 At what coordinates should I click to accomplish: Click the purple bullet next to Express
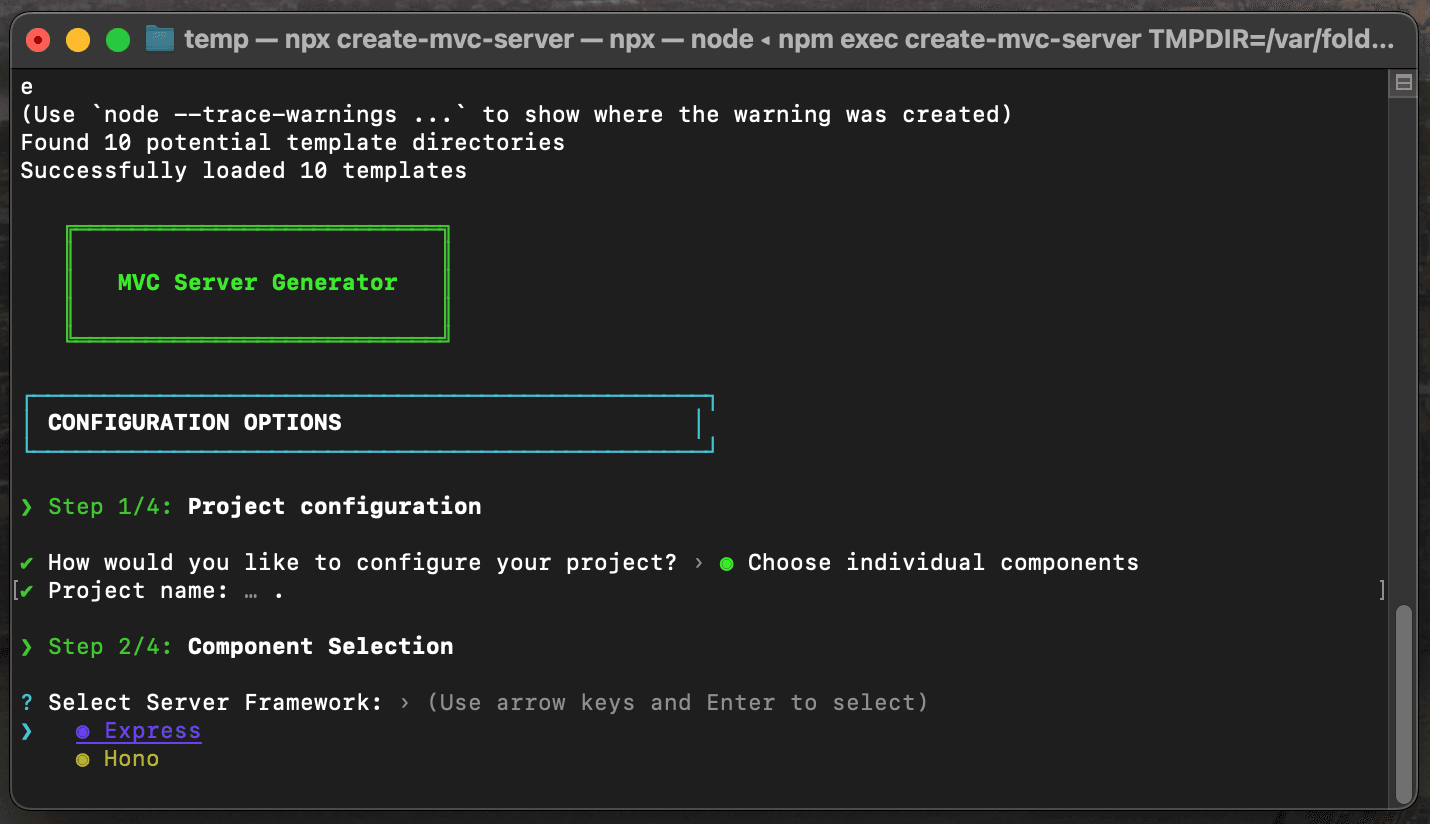[x=81, y=731]
